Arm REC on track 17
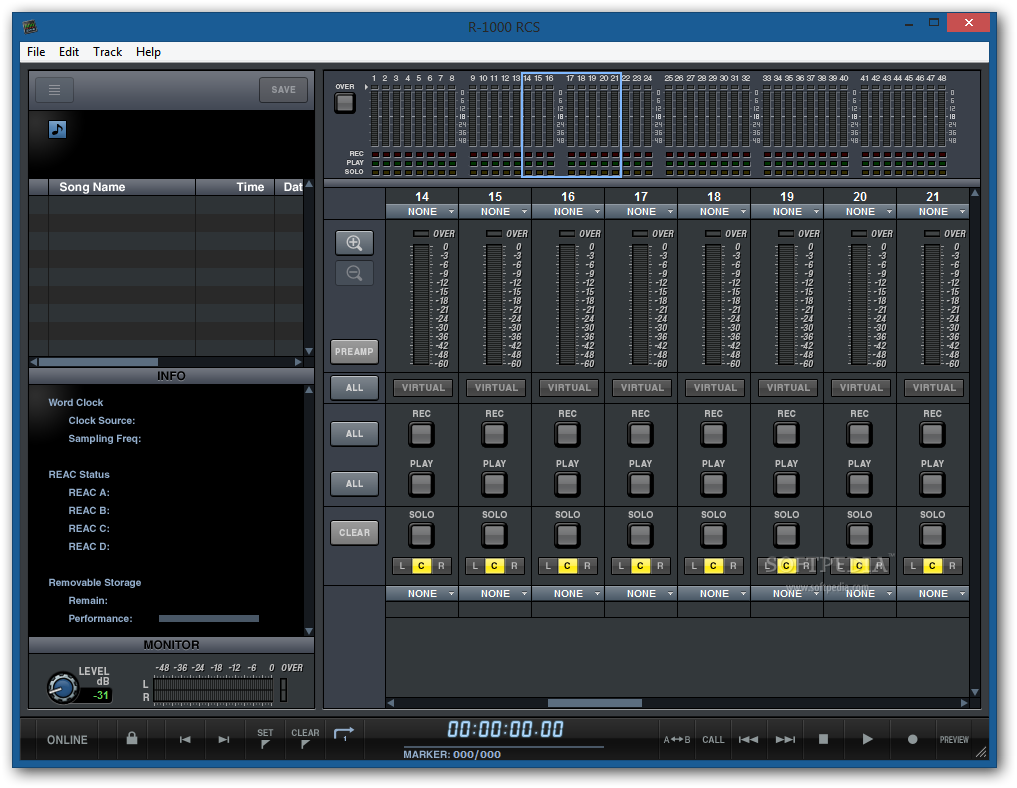 point(640,434)
